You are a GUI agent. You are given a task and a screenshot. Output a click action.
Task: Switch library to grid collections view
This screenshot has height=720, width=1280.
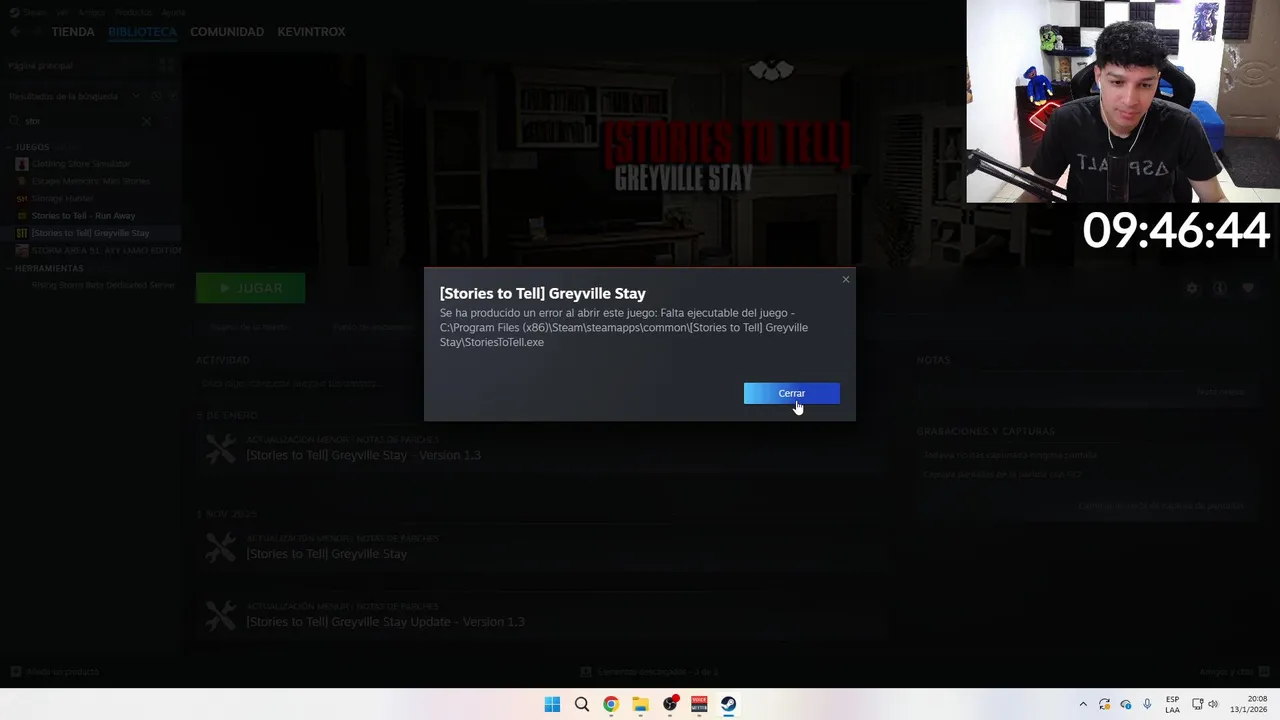click(x=166, y=65)
